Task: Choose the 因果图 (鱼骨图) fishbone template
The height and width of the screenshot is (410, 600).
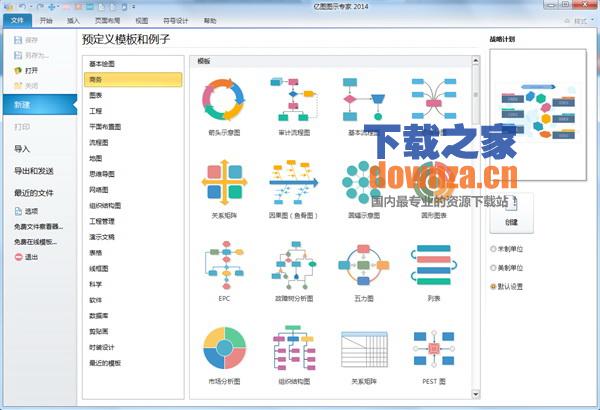Action: [x=293, y=183]
